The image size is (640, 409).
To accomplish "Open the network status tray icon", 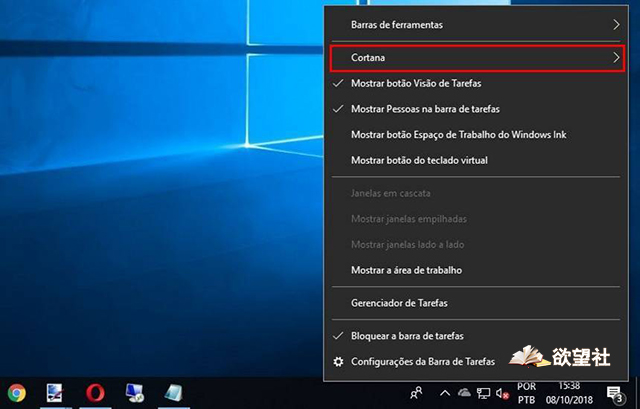I will (483, 393).
